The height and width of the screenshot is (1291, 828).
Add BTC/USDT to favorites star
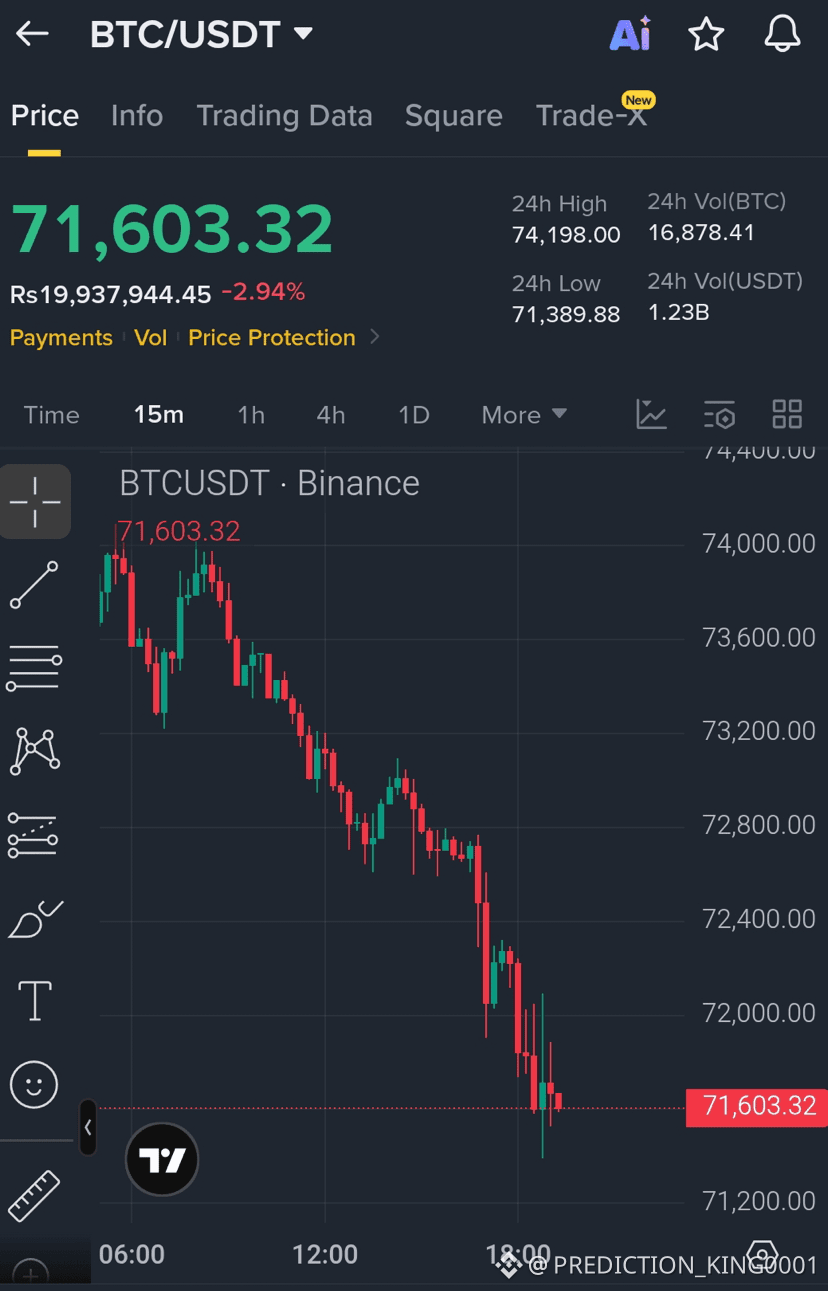point(706,34)
